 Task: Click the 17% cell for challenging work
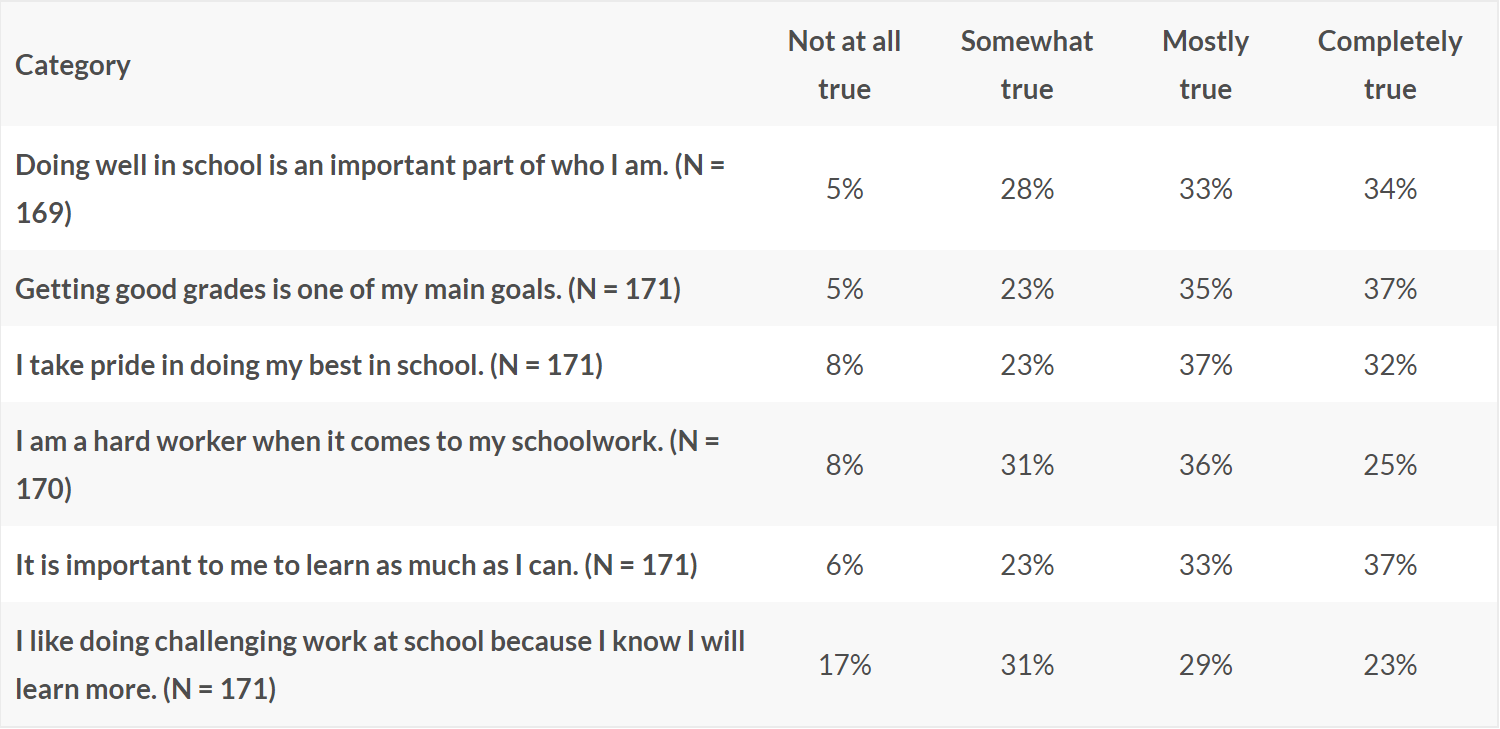(844, 665)
